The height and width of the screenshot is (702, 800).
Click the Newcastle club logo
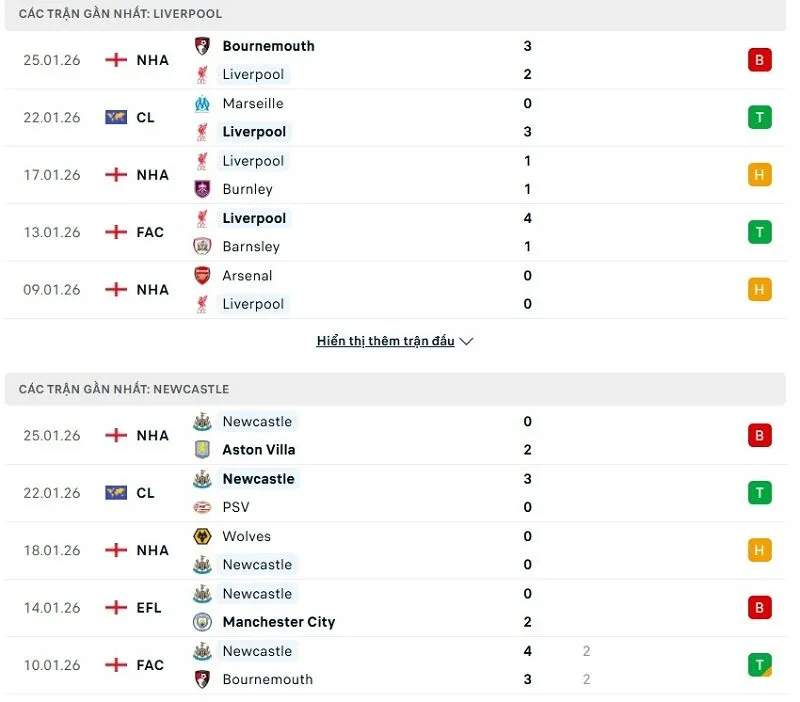point(201,421)
